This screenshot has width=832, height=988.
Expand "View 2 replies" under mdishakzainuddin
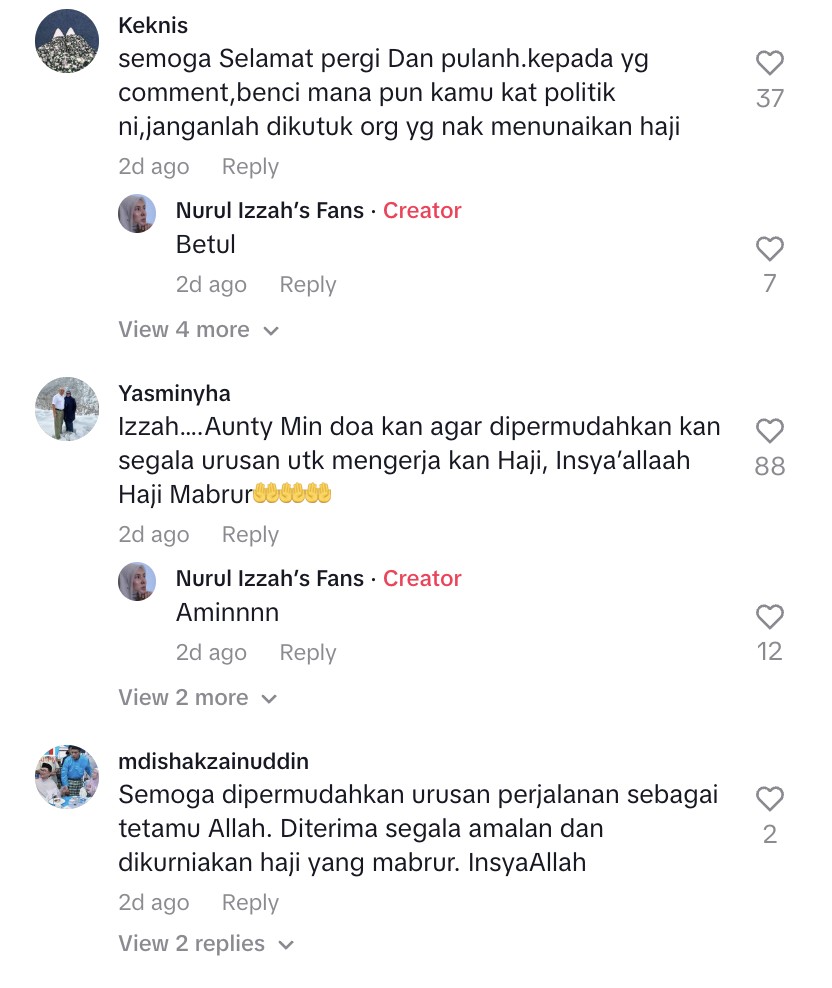pos(206,943)
